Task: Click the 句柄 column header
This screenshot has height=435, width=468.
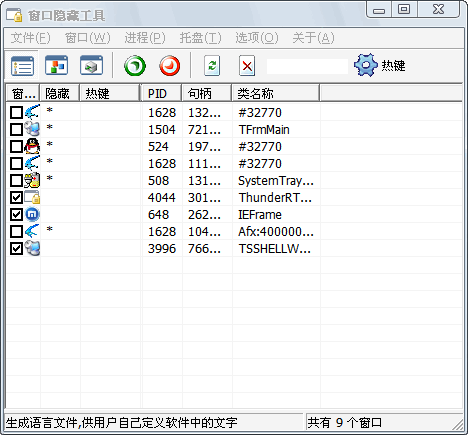Action: pyautogui.click(x=206, y=93)
